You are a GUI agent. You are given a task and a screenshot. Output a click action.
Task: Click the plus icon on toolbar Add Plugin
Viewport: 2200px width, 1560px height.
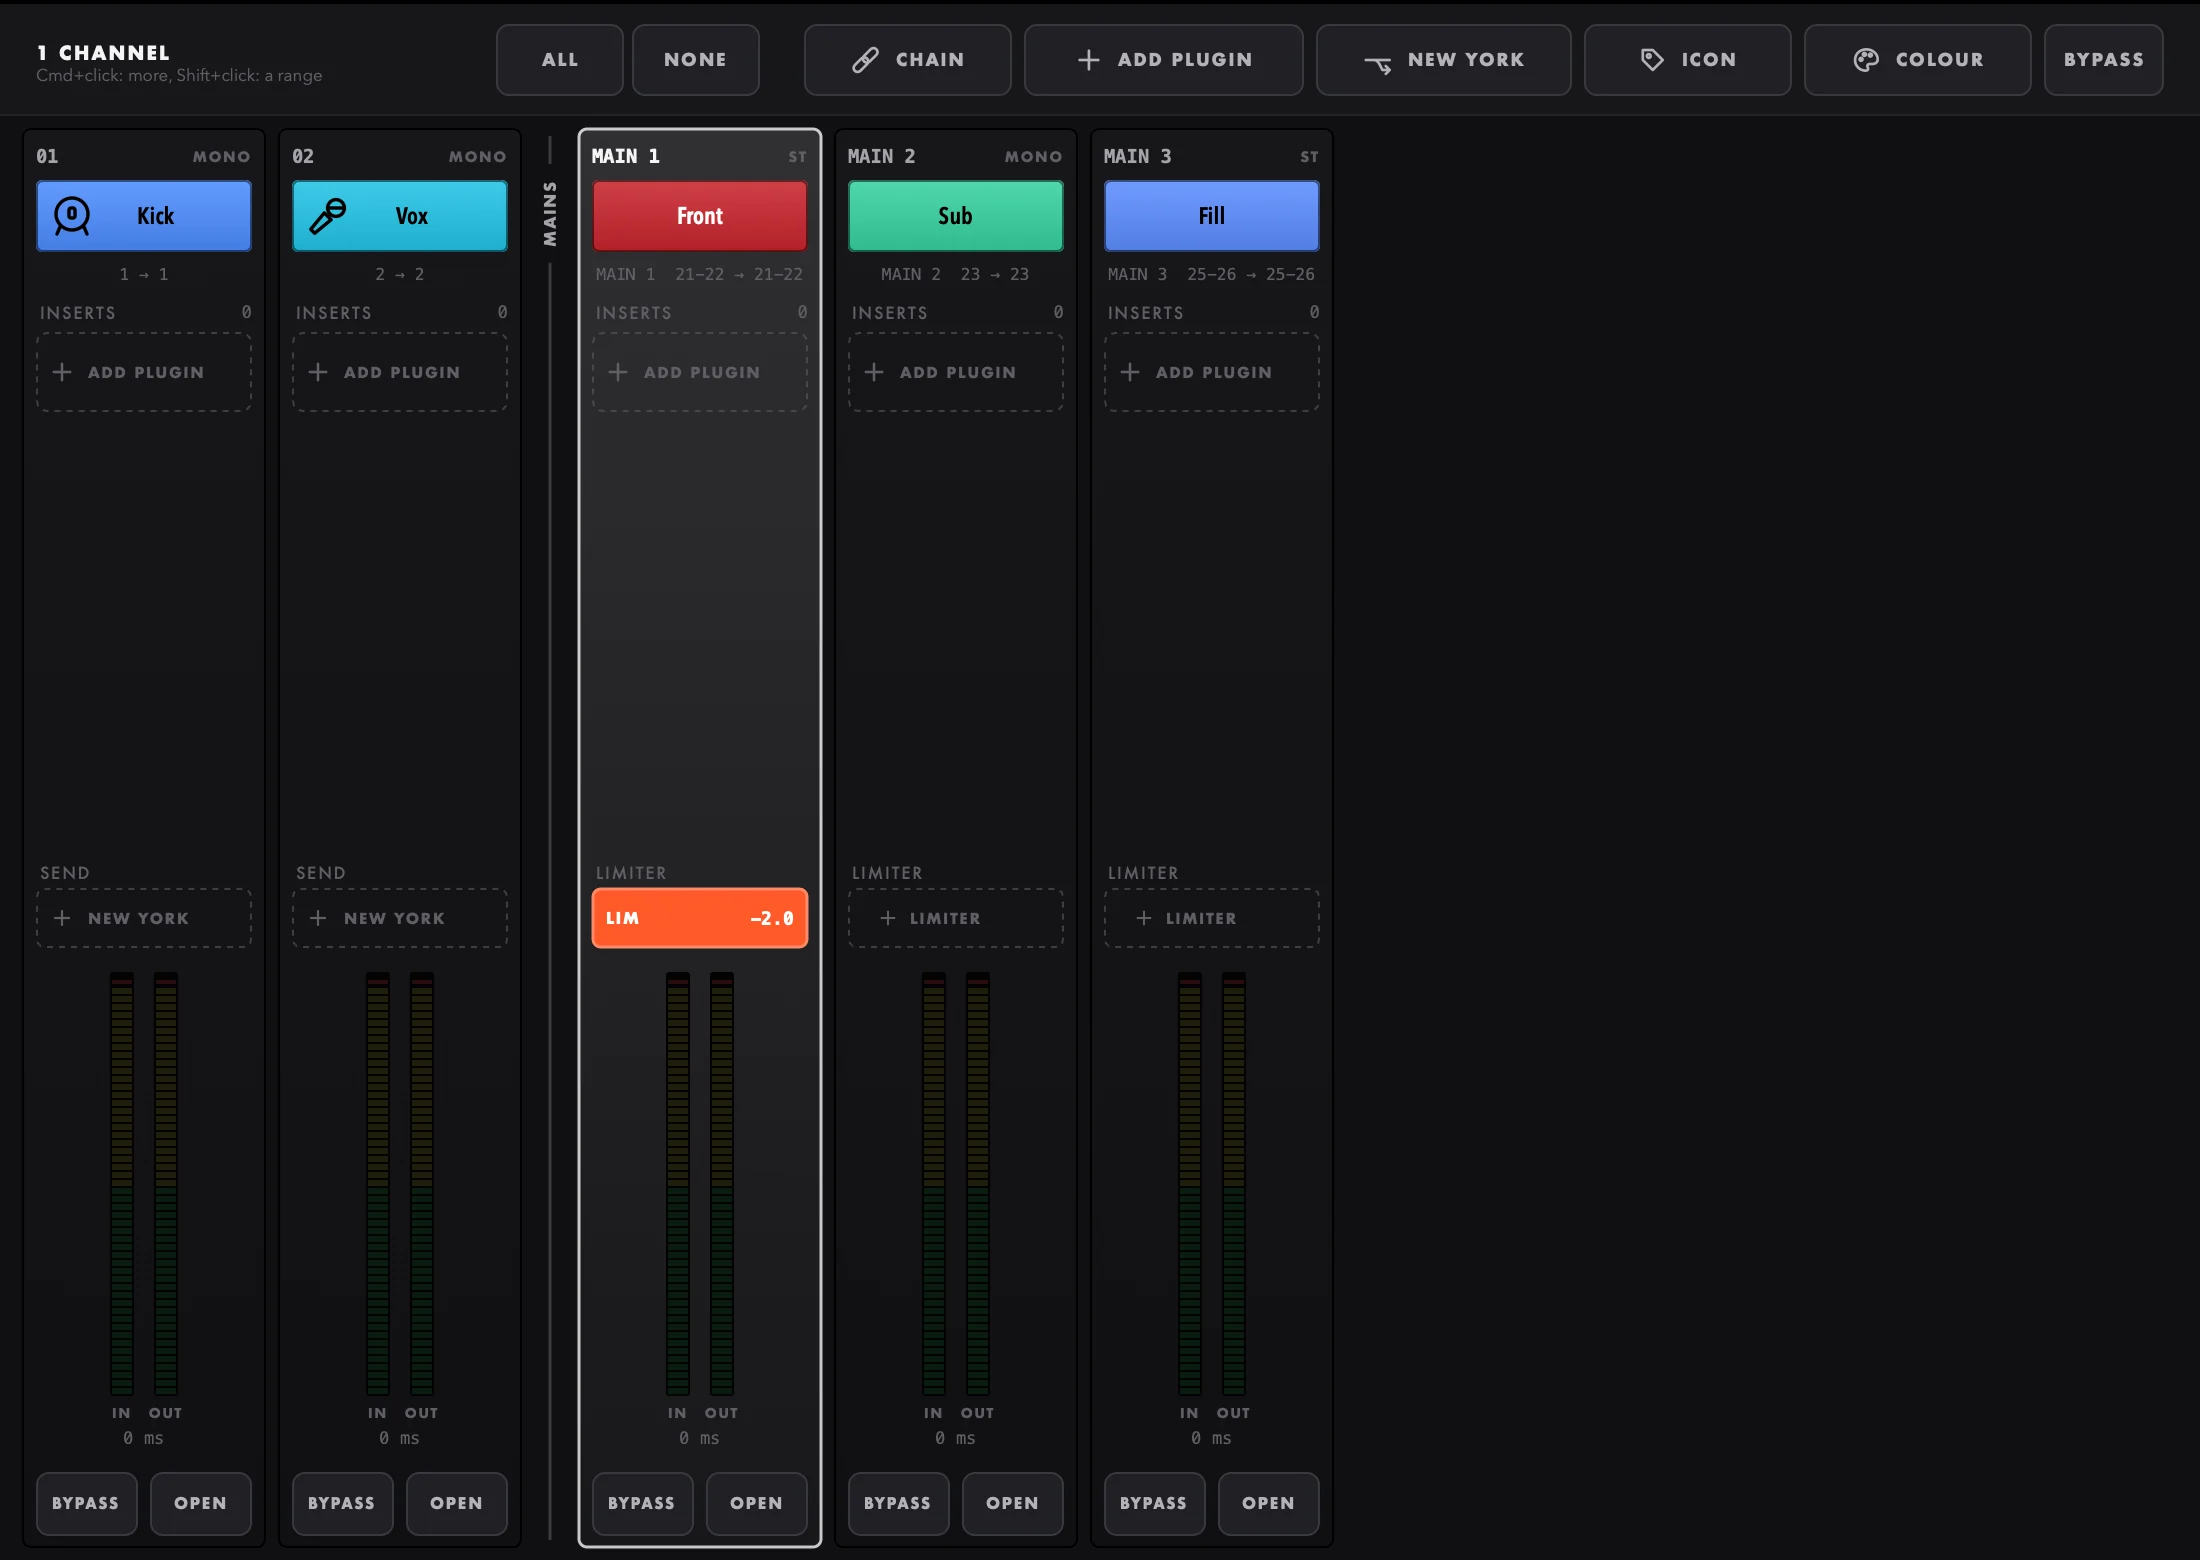pyautogui.click(x=1089, y=60)
